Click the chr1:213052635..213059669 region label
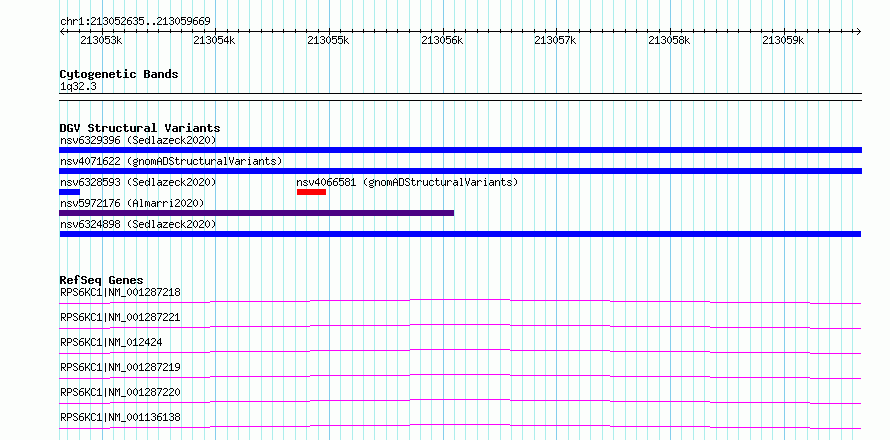 (x=135, y=22)
